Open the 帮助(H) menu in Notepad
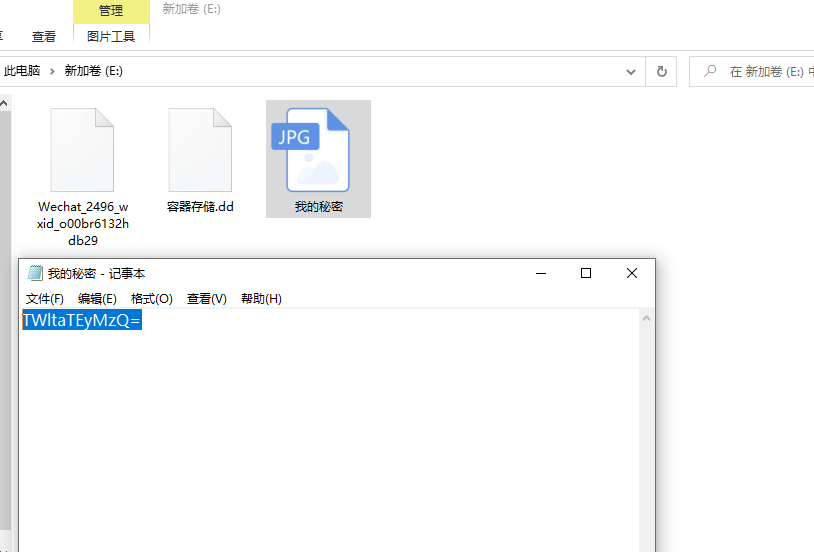814x552 pixels. point(261,298)
